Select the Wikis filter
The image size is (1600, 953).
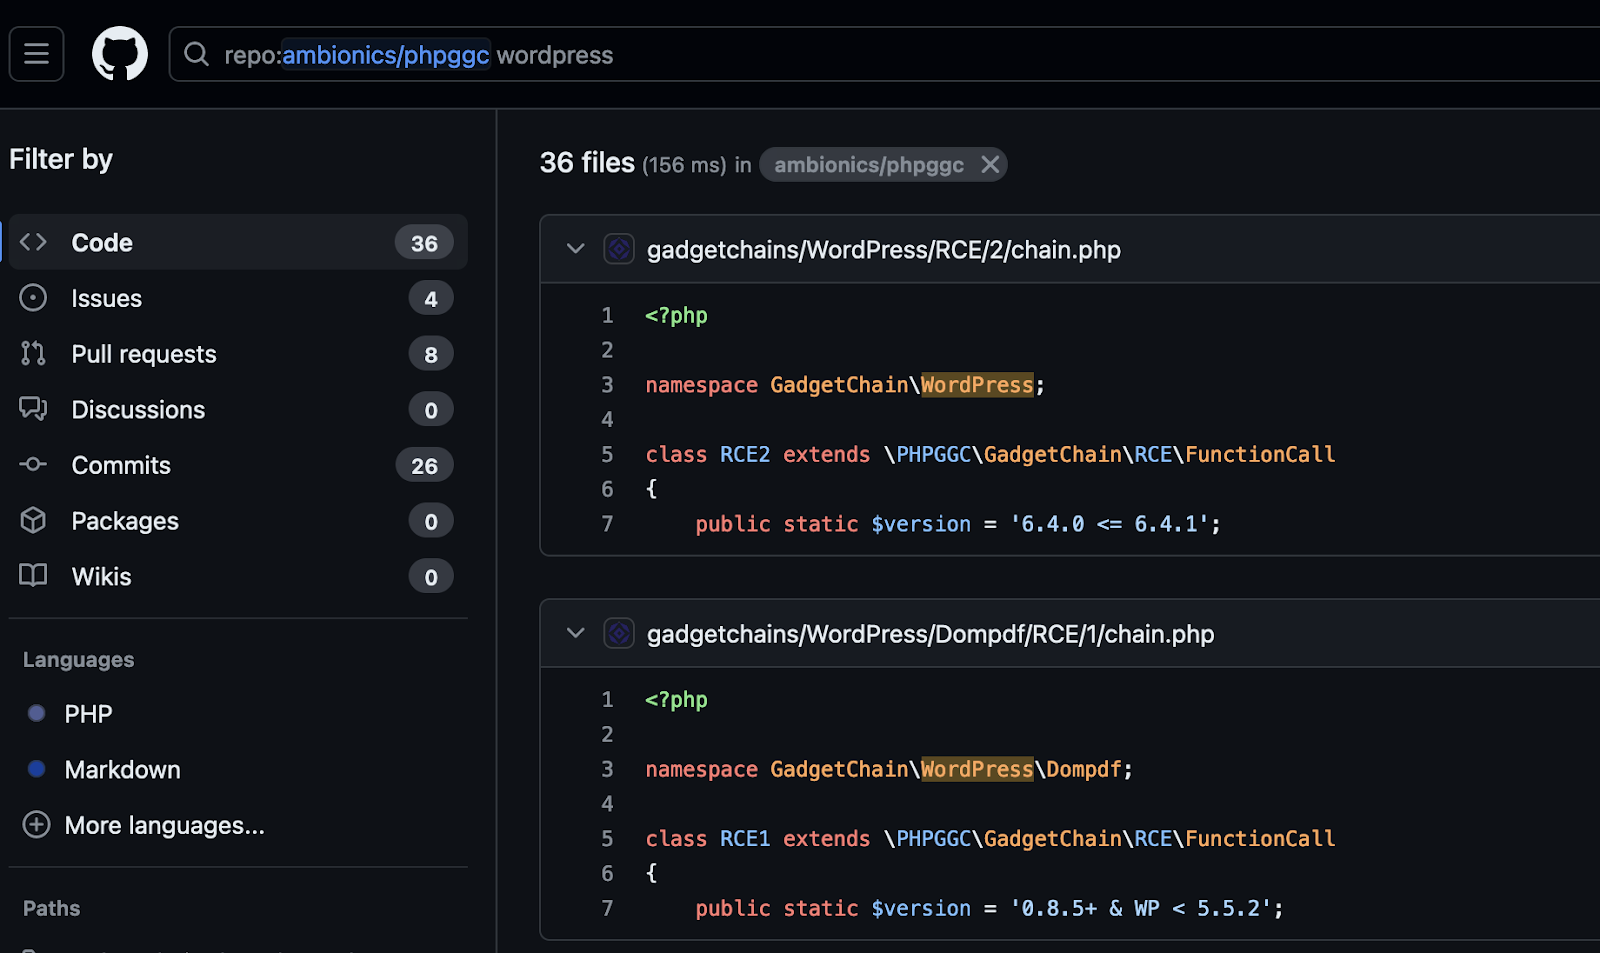pos(238,577)
